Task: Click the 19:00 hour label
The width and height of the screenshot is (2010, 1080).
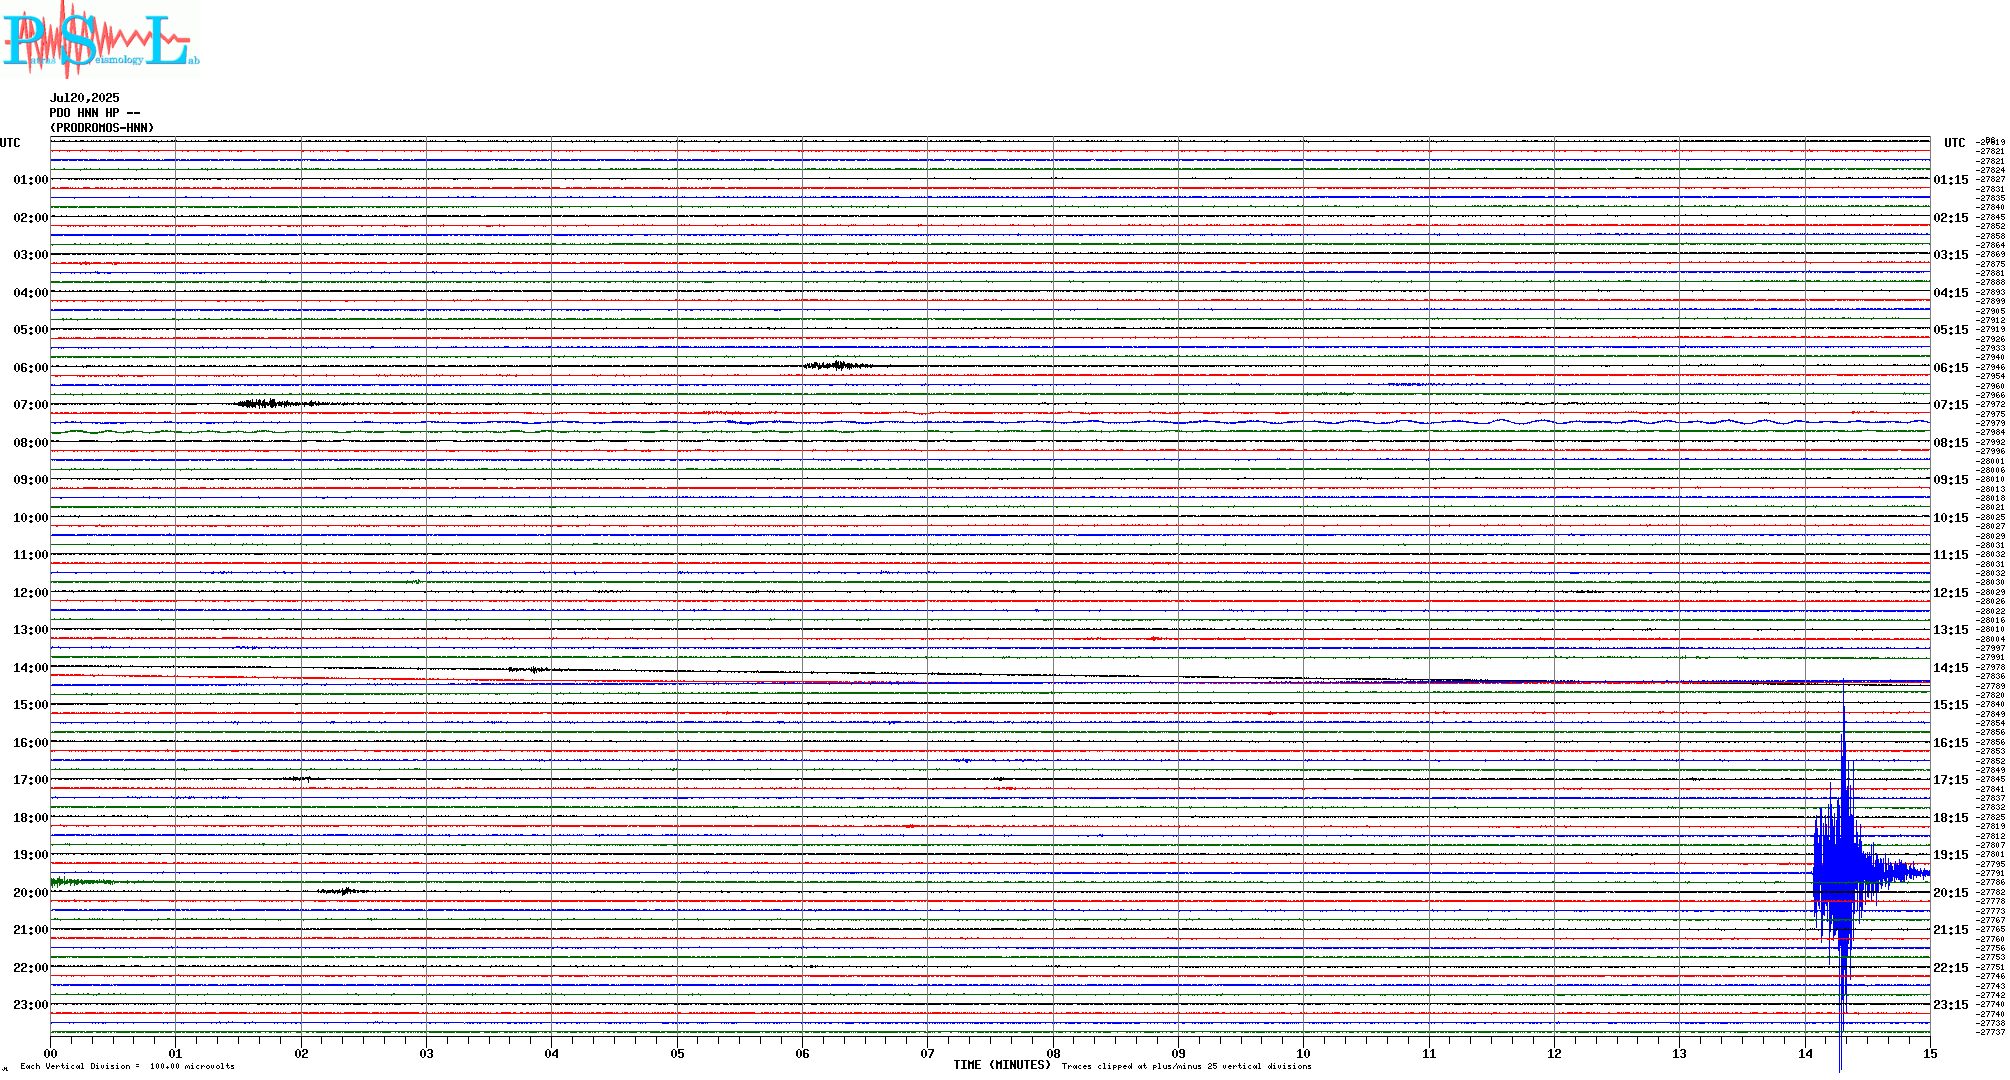Action: tap(30, 855)
